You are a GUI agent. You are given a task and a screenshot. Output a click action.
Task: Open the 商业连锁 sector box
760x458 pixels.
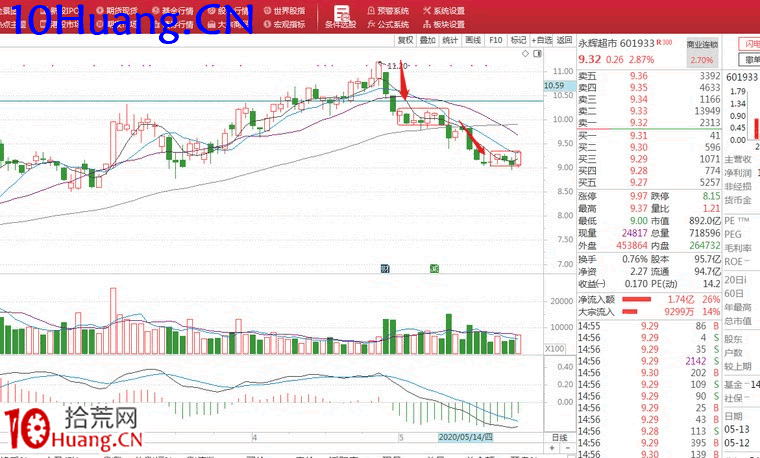[x=702, y=52]
